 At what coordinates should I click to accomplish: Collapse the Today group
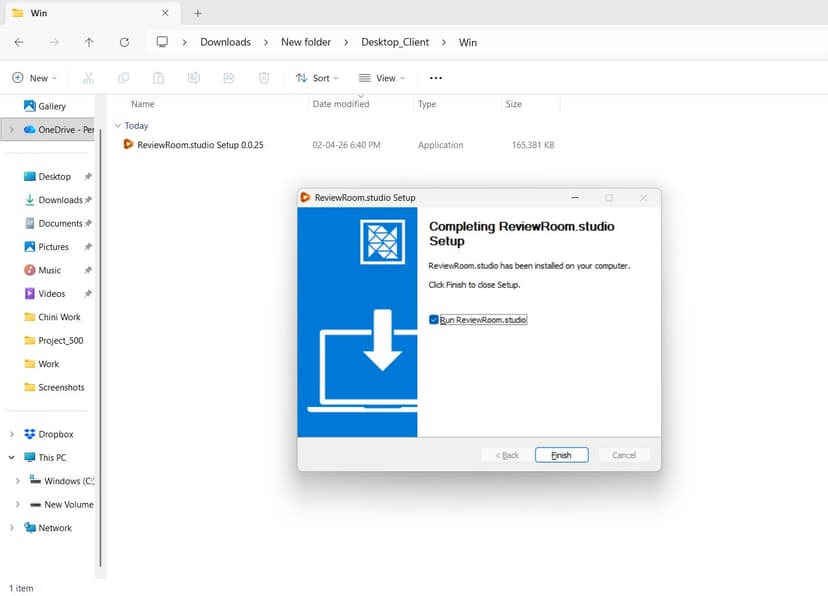point(118,126)
